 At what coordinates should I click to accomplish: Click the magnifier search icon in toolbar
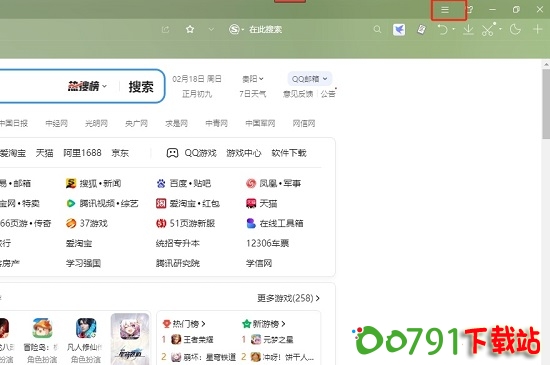tap(377, 29)
